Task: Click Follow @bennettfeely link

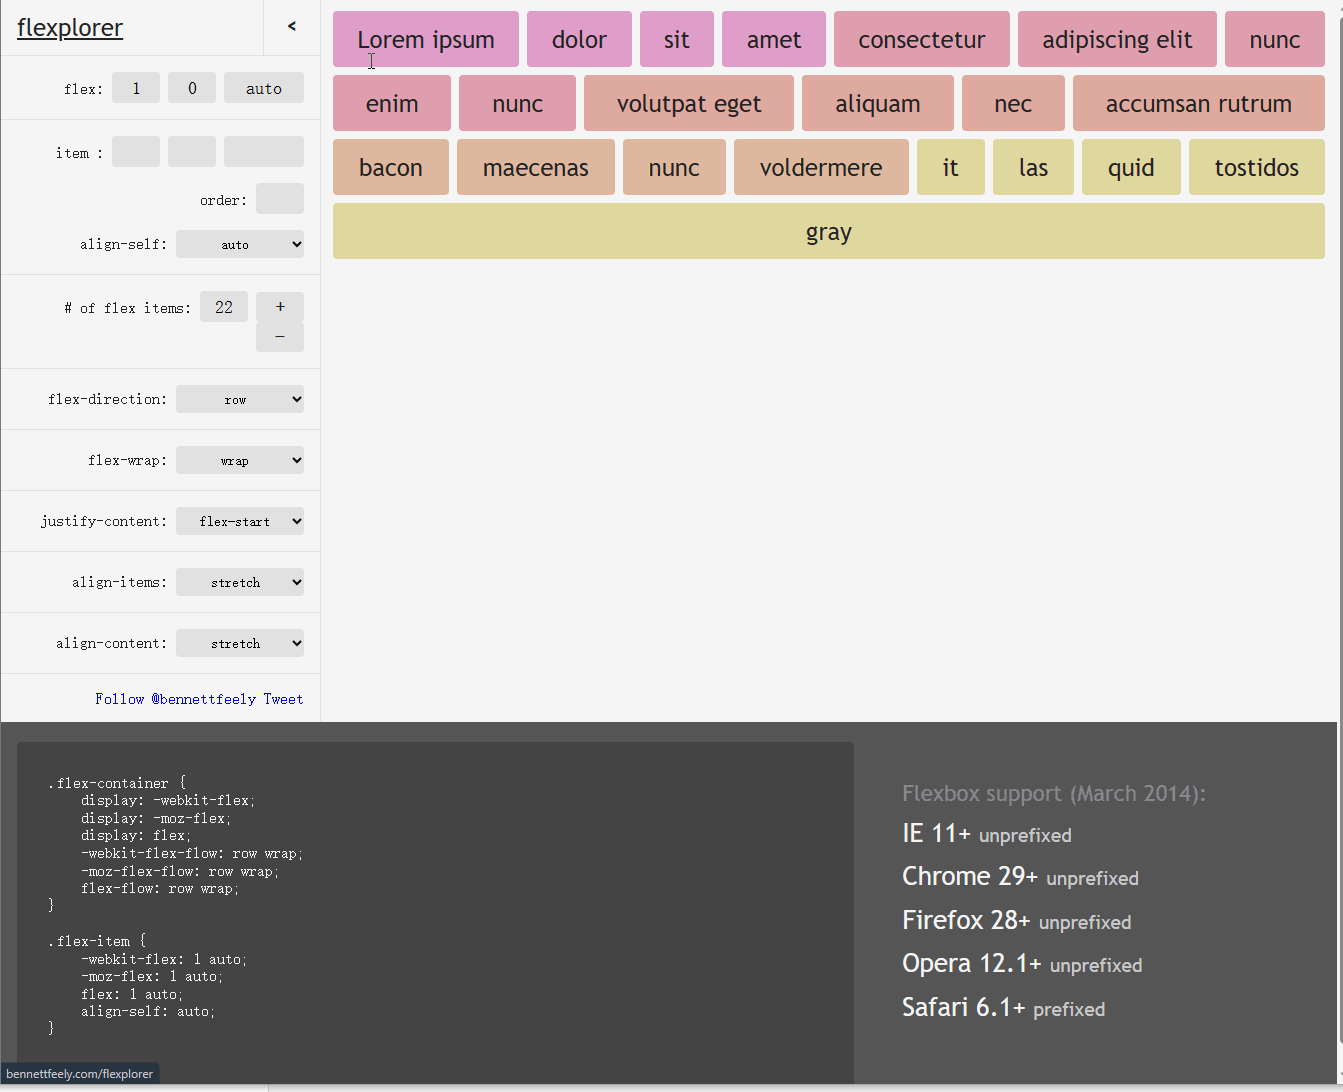Action: coord(176,699)
